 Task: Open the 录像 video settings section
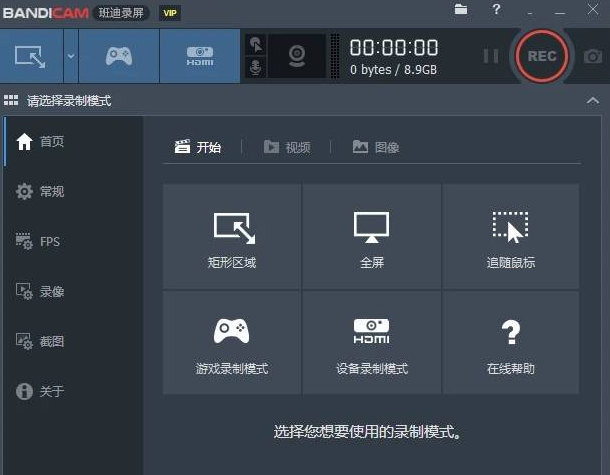tap(73, 291)
